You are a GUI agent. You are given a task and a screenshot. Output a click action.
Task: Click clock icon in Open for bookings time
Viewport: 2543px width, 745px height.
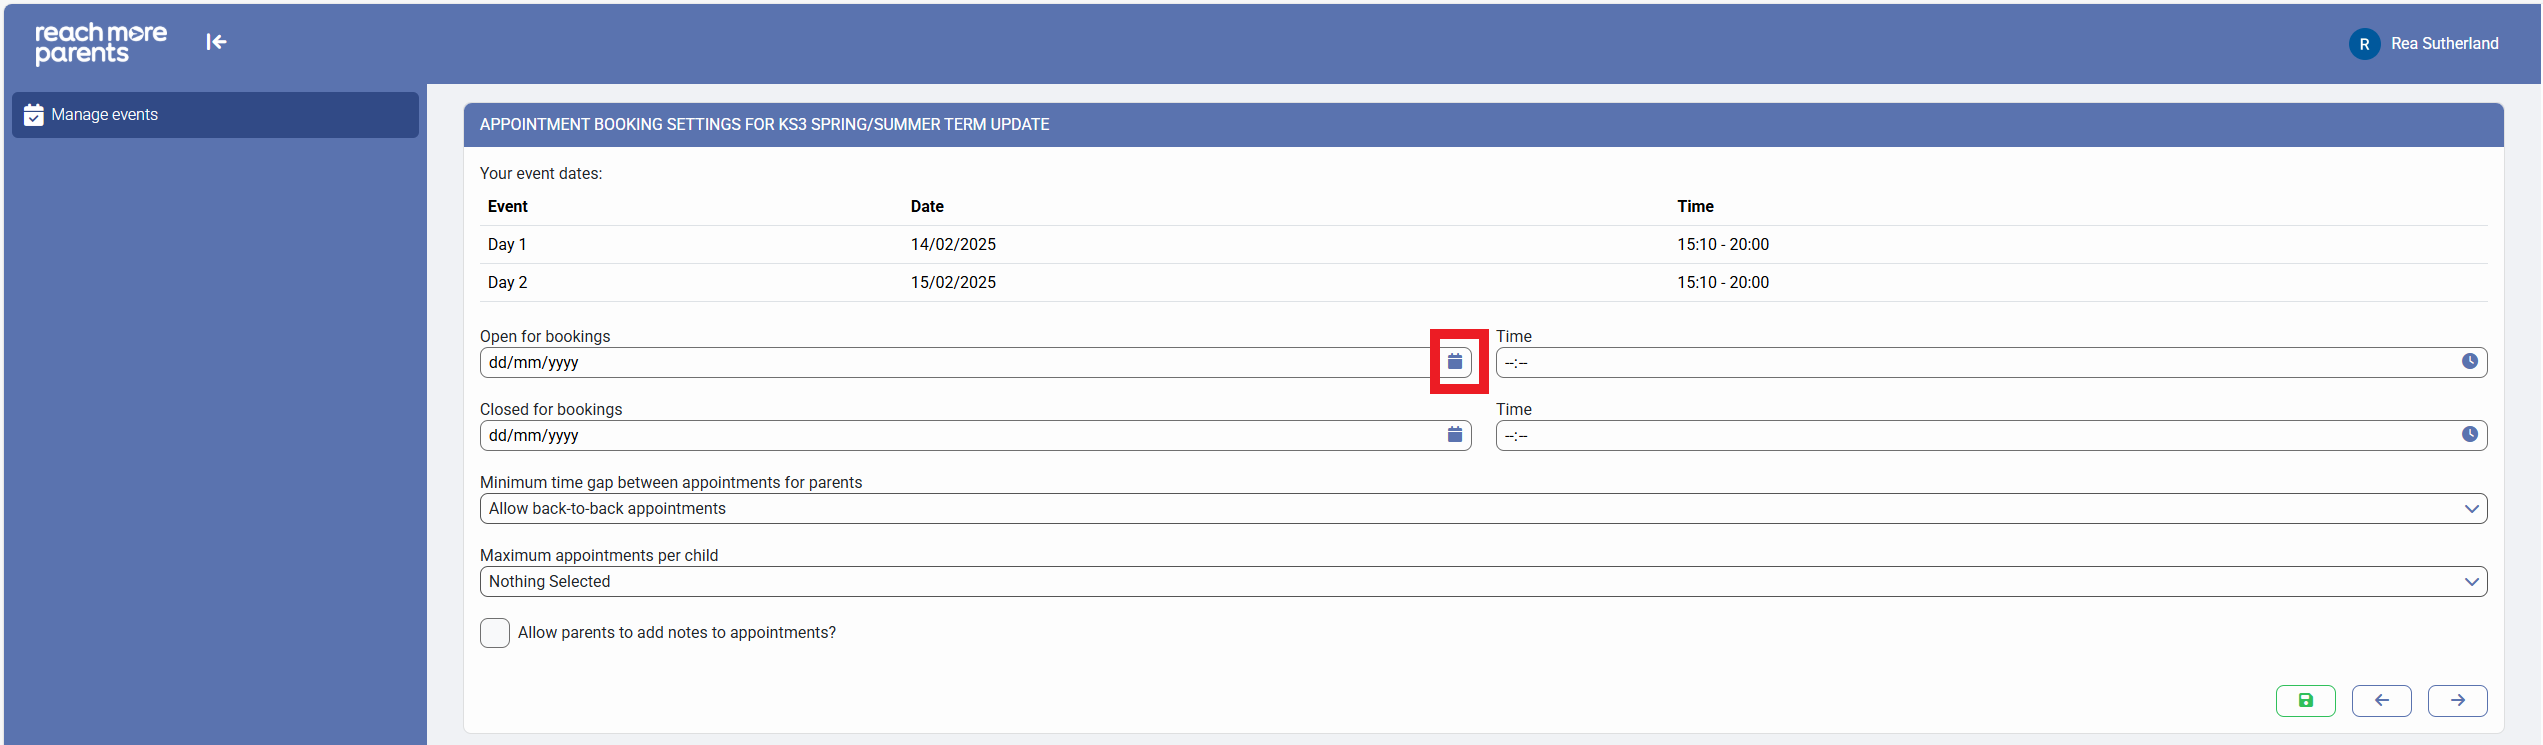[2469, 362]
